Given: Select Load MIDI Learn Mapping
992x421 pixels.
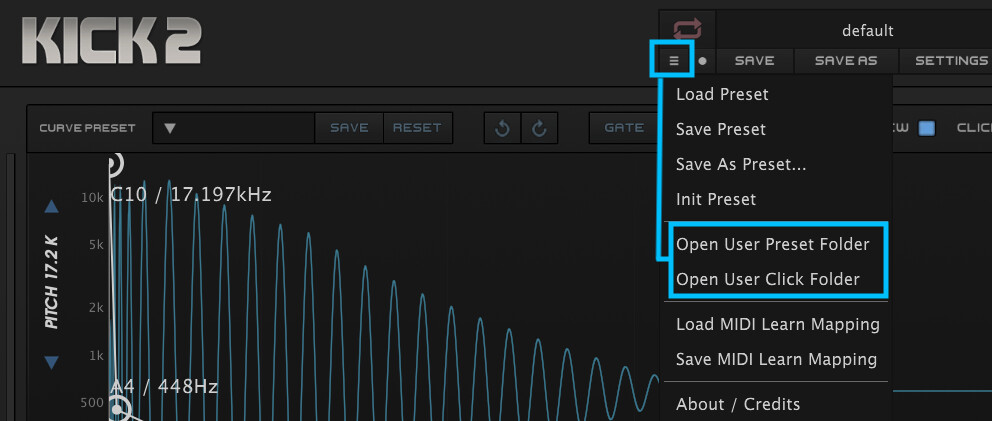Looking at the screenshot, I should click(776, 324).
